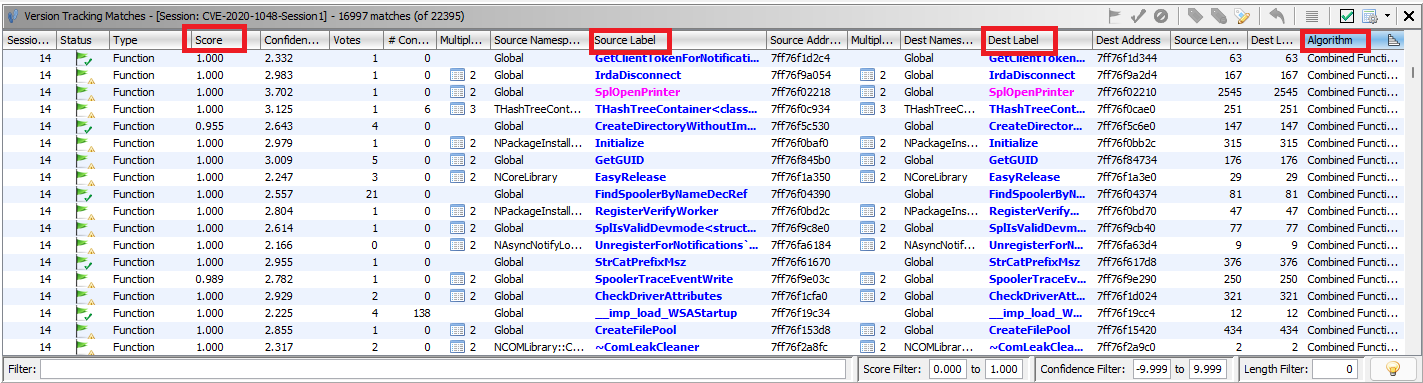This screenshot has width=1423, height=383.
Task: Click status flag icon in IrdaDisconnect row
Action: click(85, 75)
